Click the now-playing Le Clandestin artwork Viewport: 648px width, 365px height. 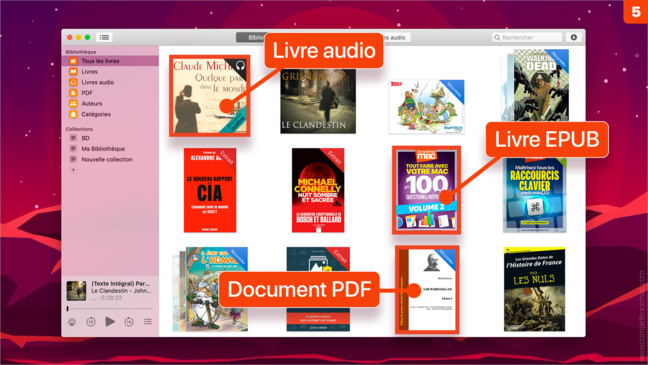pyautogui.click(x=76, y=291)
